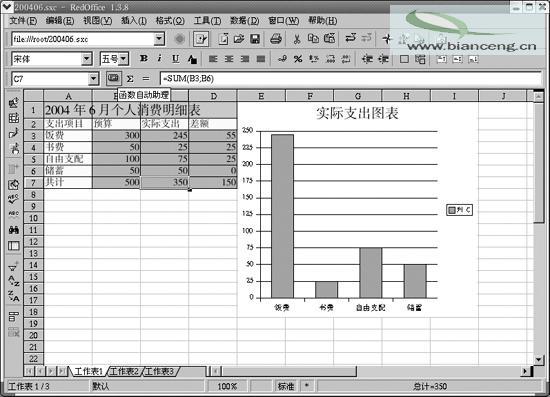This screenshot has width=550, height=397.
Task: Click the row 7 header
Action: [33, 182]
